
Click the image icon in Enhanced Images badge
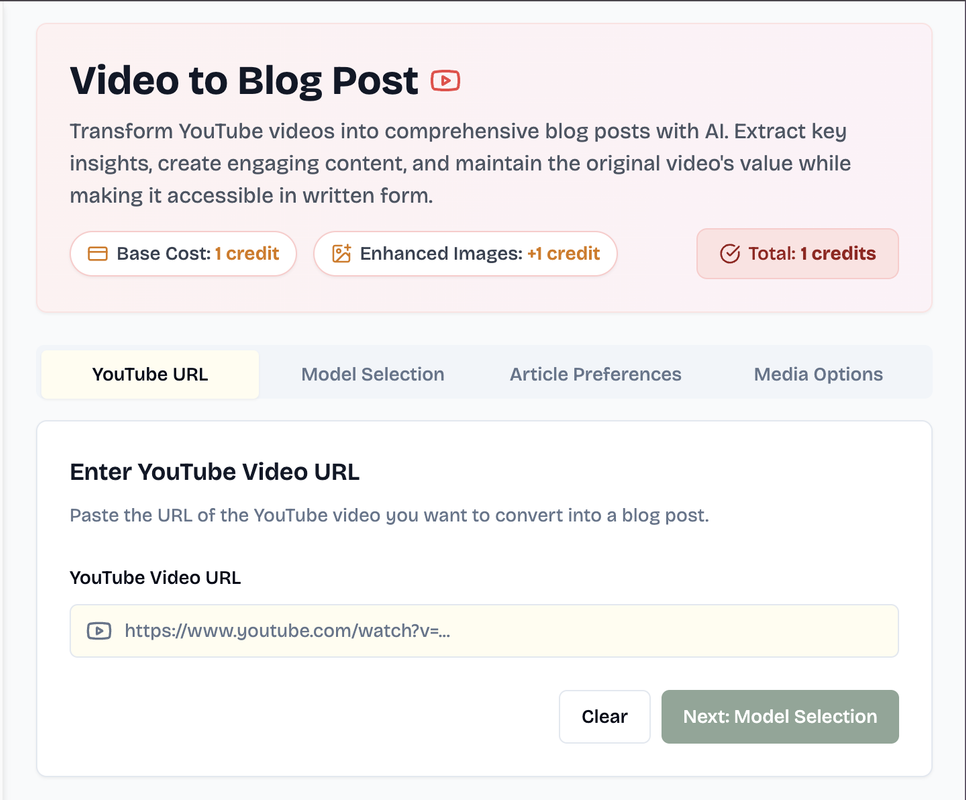pos(341,254)
